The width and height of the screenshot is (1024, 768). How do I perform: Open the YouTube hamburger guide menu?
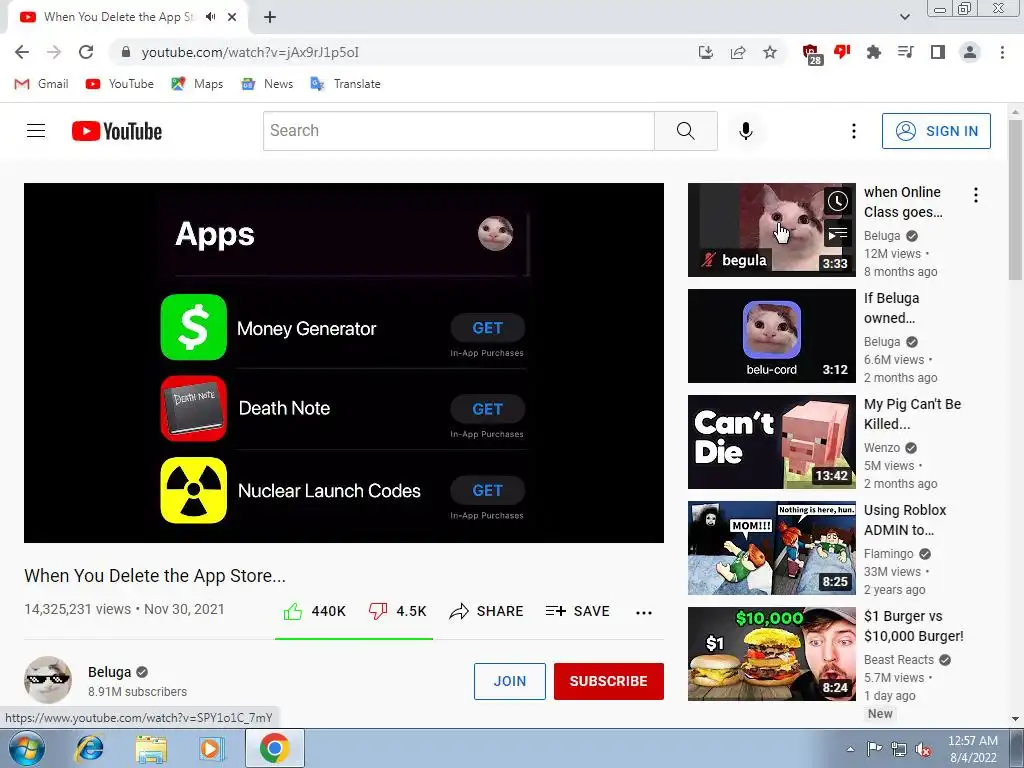pyautogui.click(x=36, y=131)
